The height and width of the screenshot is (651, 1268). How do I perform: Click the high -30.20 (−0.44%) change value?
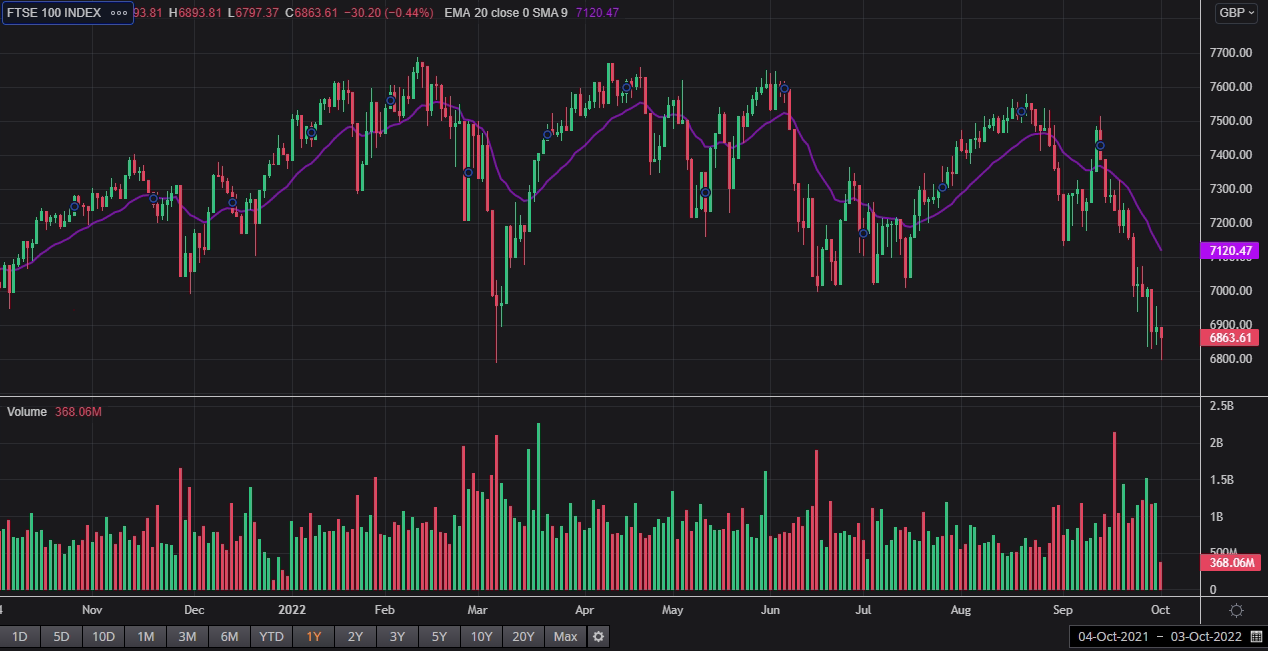(x=388, y=13)
